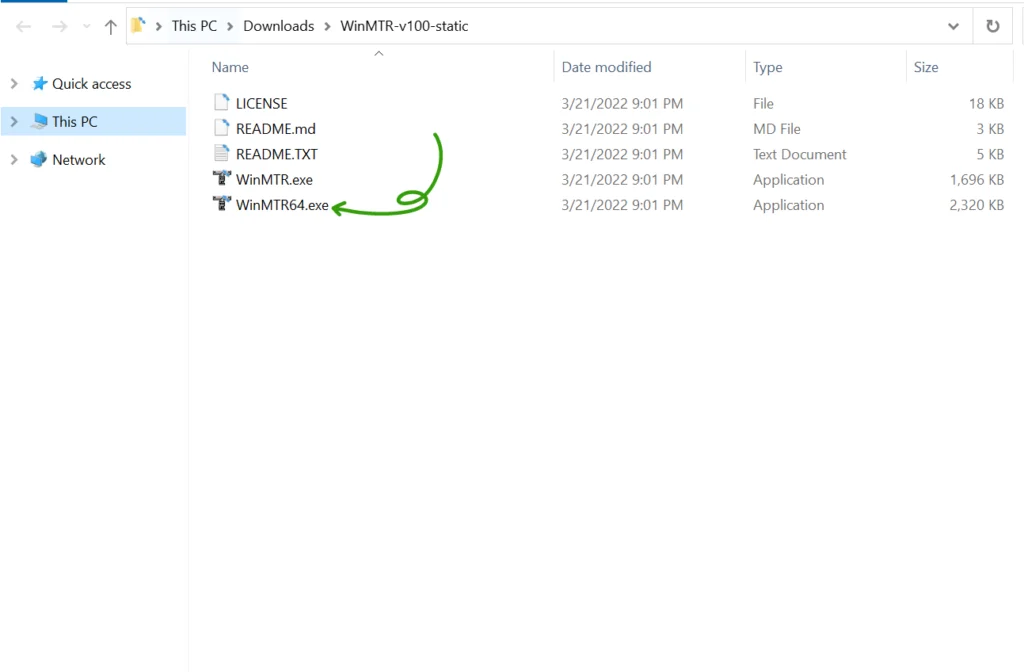Click the Network globe icon

click(39, 159)
